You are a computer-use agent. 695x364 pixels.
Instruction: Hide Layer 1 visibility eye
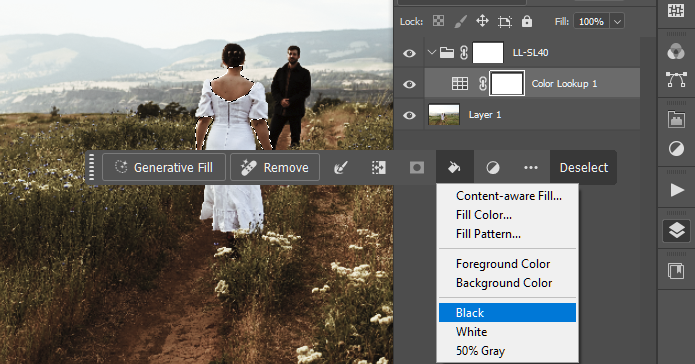[409, 115]
